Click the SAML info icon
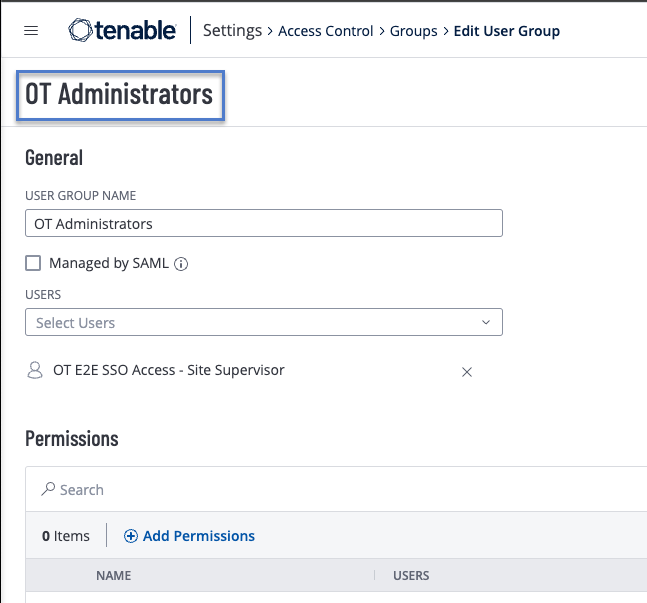Viewport: 647px width, 603px height. [x=182, y=264]
